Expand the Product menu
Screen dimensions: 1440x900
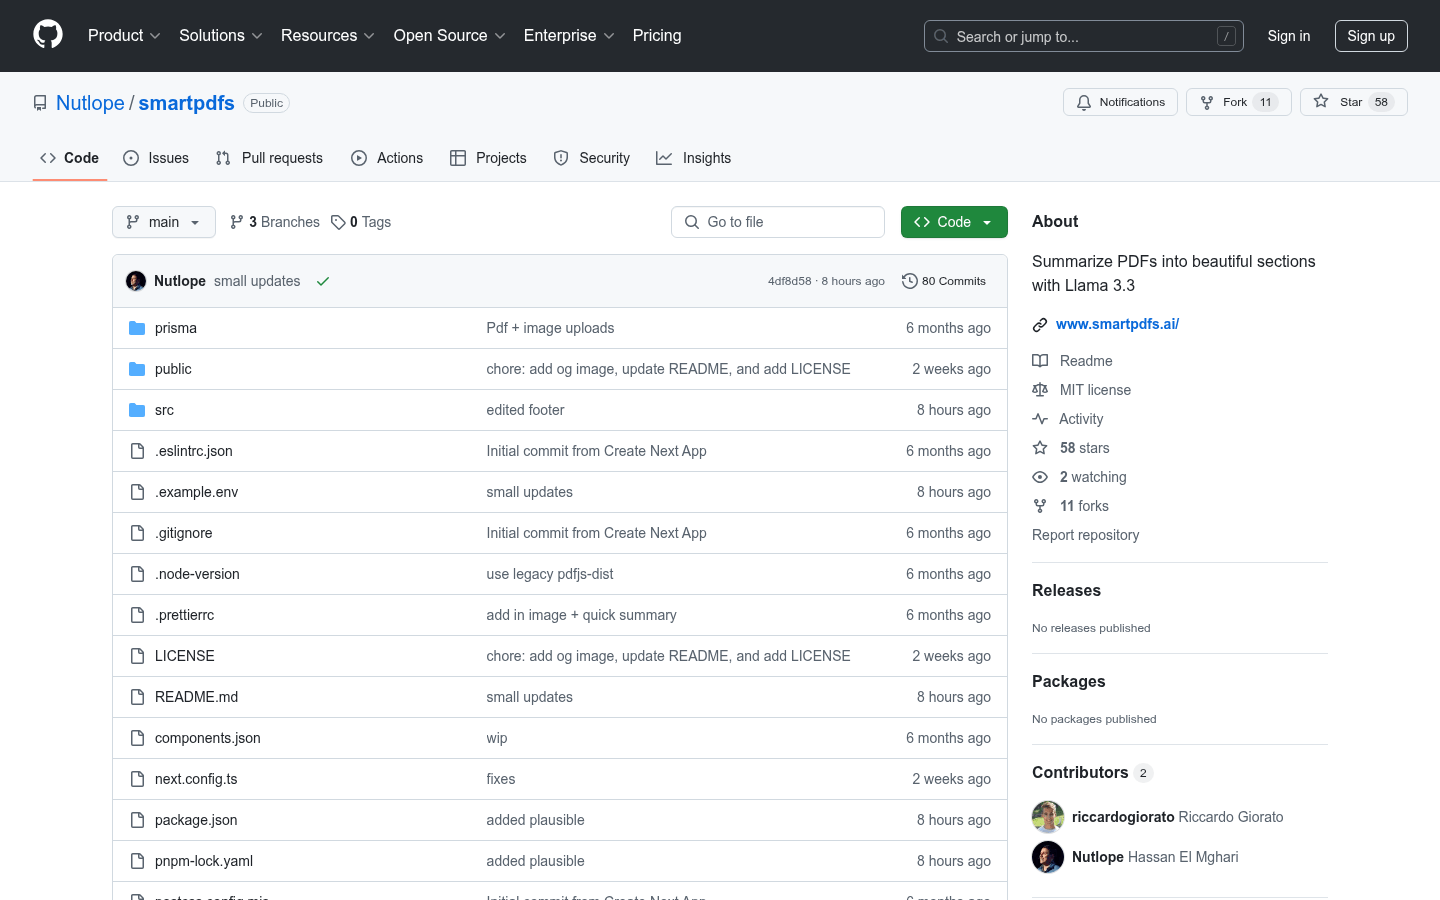(124, 35)
